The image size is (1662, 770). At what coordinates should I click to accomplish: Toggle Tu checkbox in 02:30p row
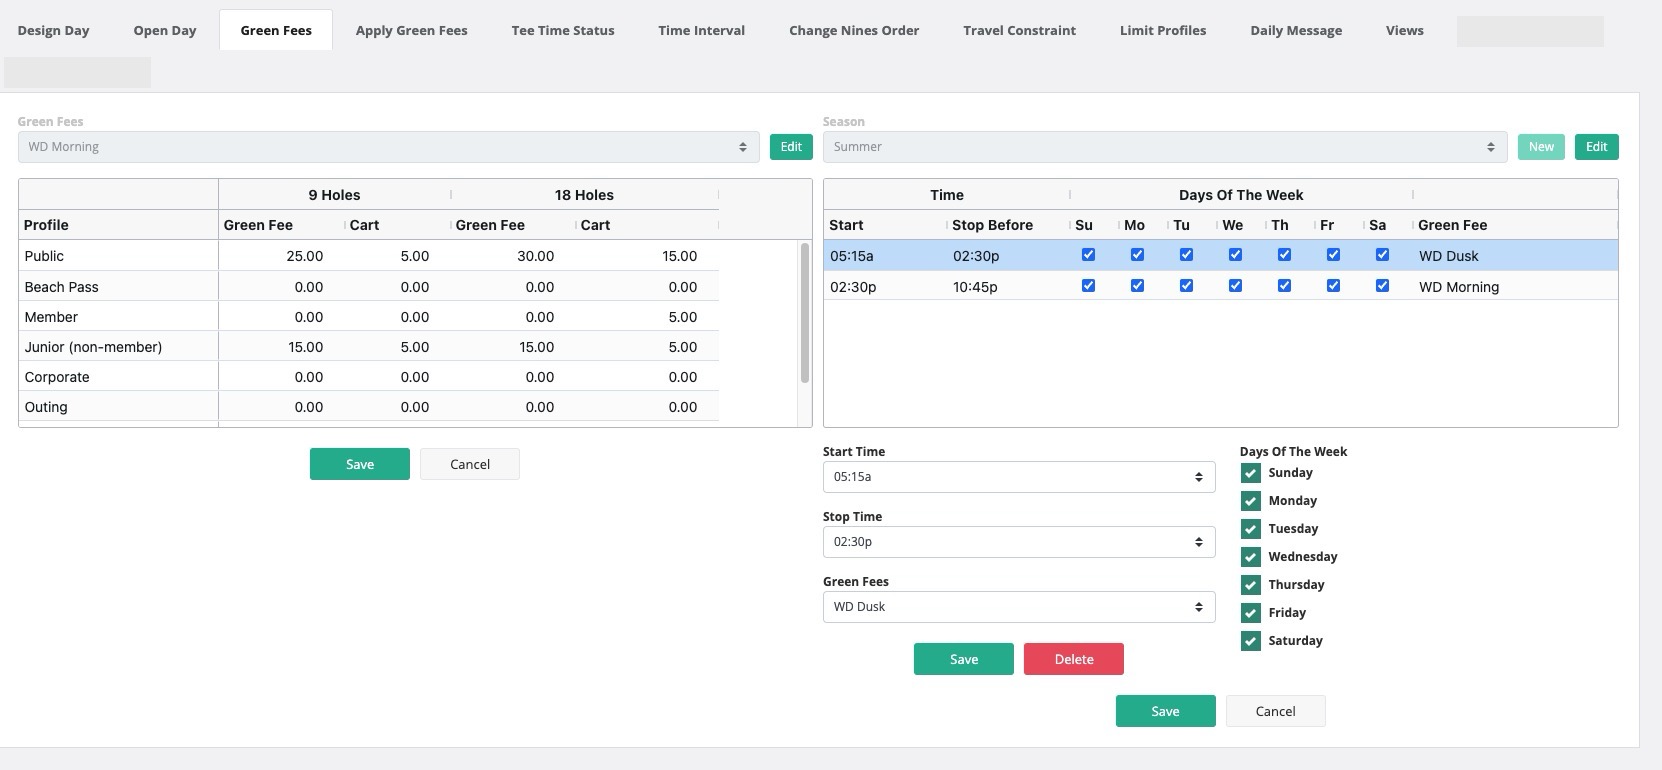1186,286
